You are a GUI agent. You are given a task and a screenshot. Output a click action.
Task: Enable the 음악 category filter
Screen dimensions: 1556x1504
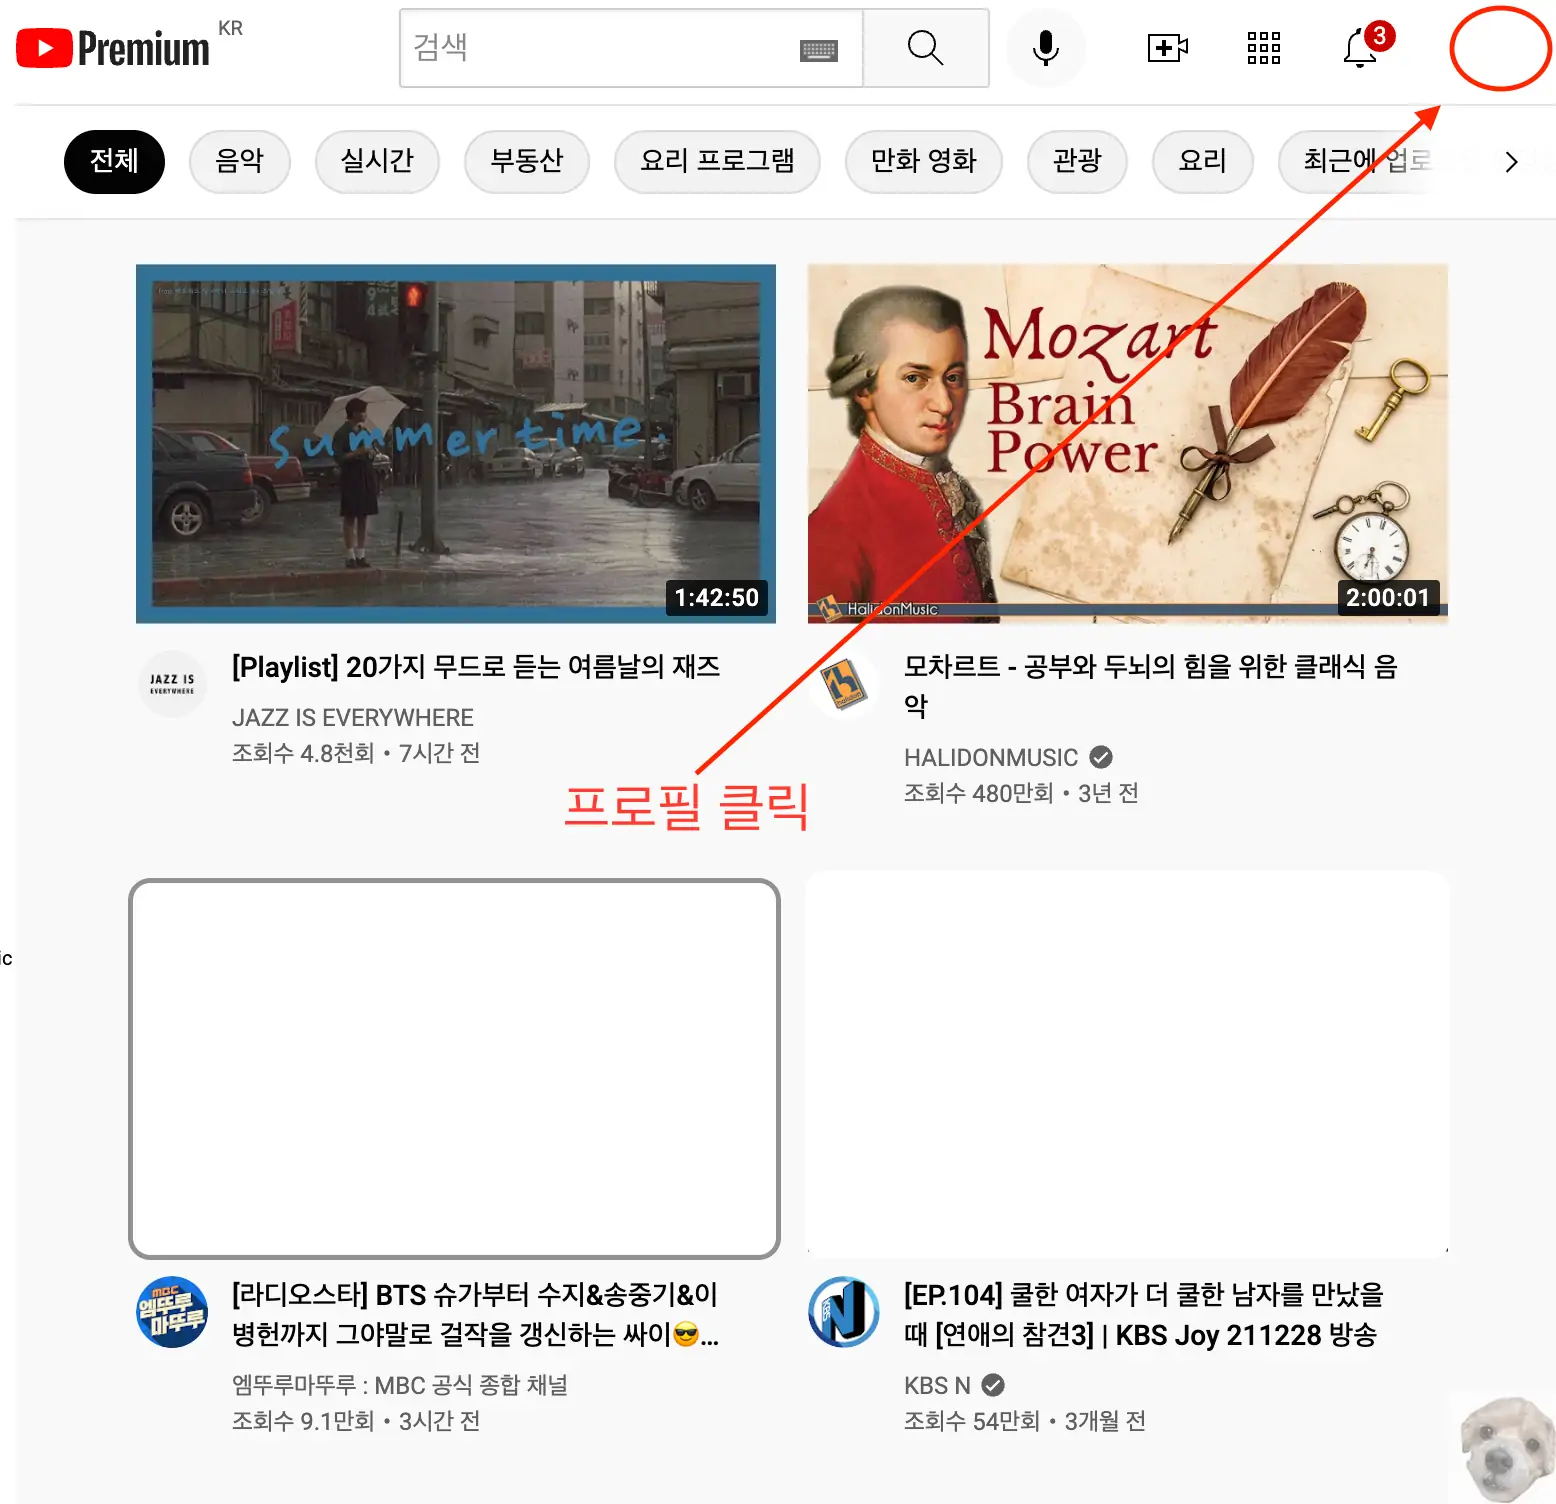[x=239, y=161]
